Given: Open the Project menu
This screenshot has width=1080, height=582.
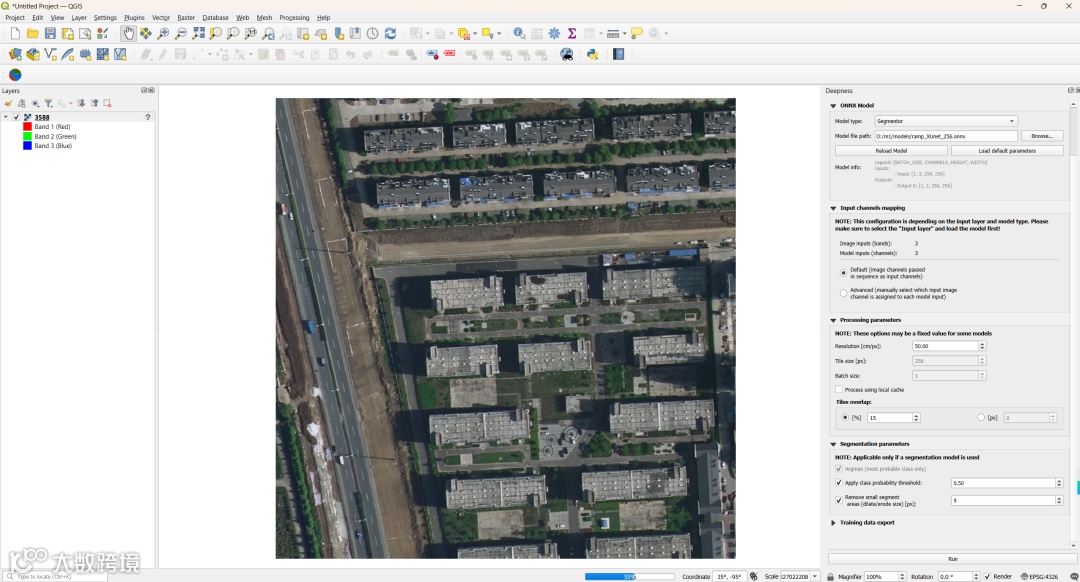Looking at the screenshot, I should coord(14,17).
